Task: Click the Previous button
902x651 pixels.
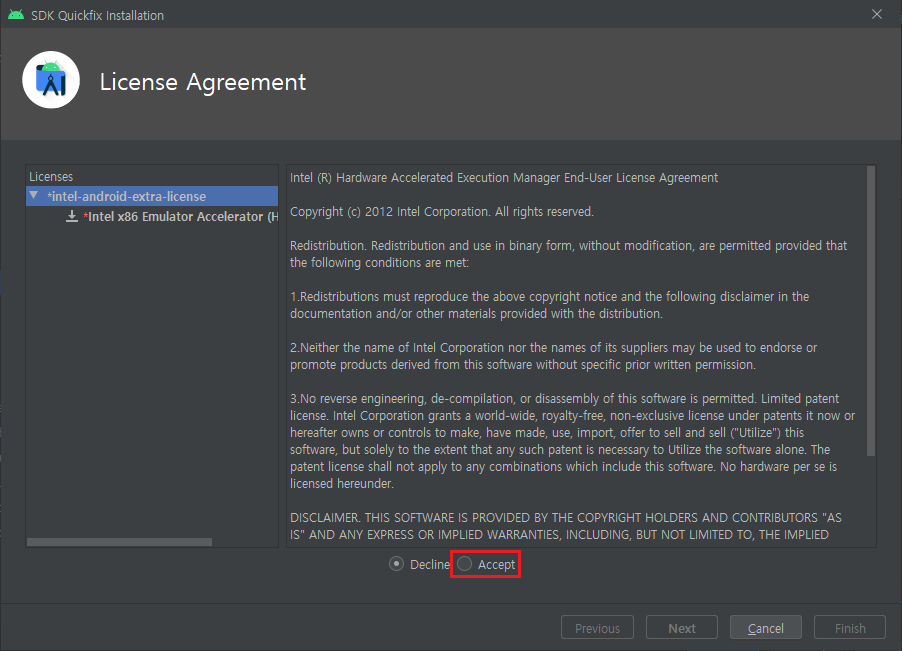Action: [x=597, y=628]
